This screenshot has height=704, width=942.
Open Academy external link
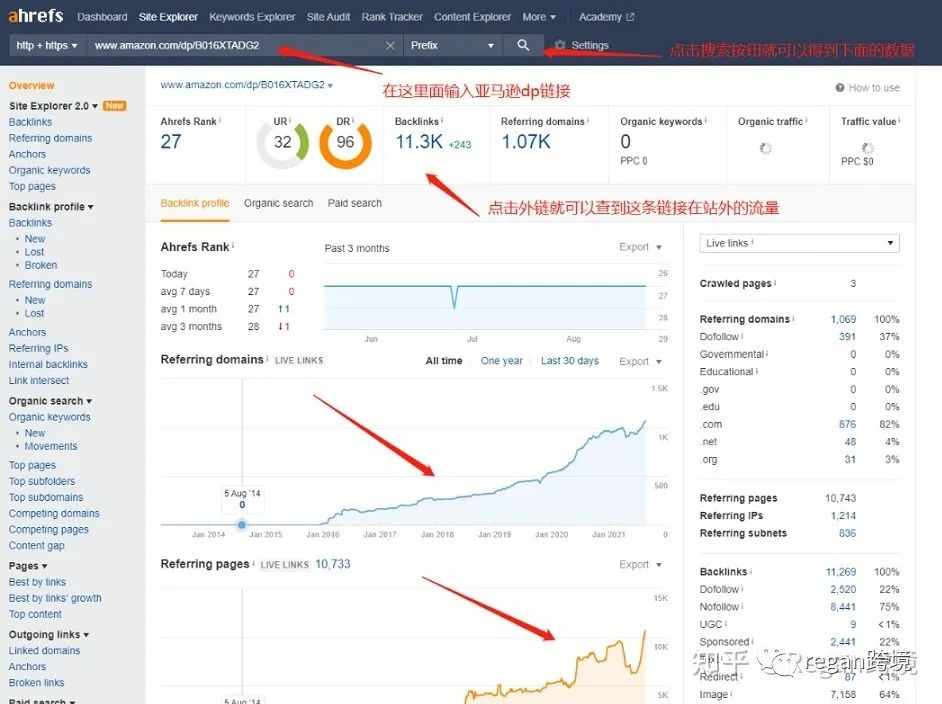click(606, 17)
